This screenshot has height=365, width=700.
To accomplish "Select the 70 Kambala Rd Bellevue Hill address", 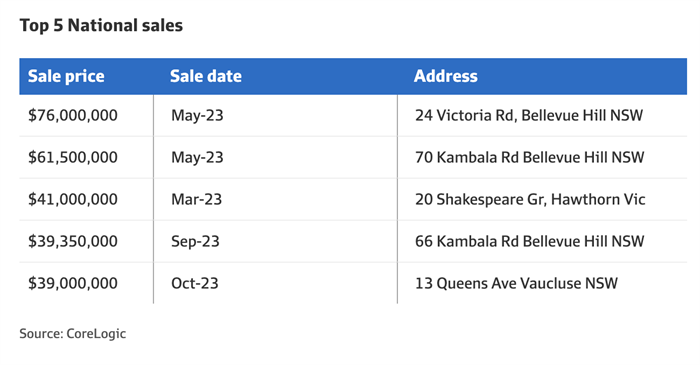I will [529, 158].
